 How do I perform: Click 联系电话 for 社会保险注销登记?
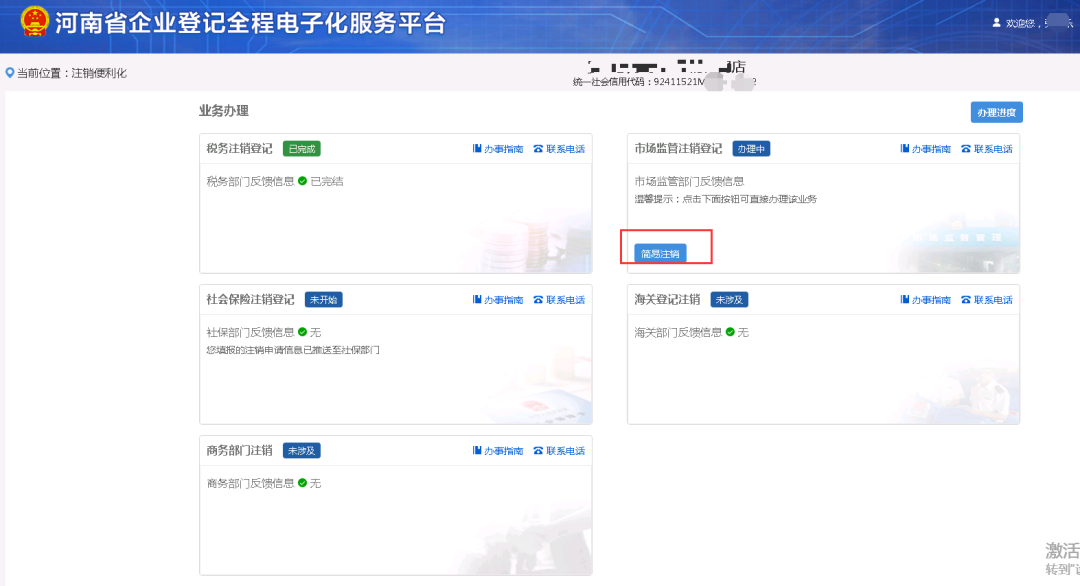[x=558, y=300]
